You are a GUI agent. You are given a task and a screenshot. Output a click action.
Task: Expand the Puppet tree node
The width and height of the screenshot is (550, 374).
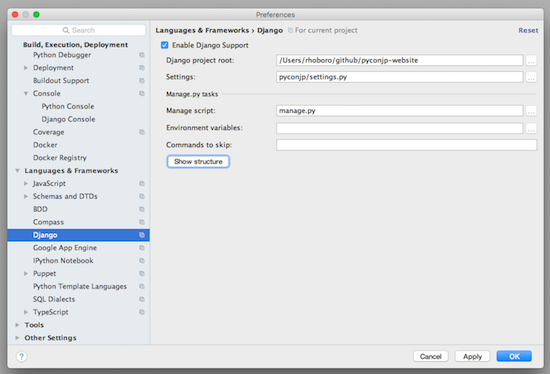coord(26,274)
